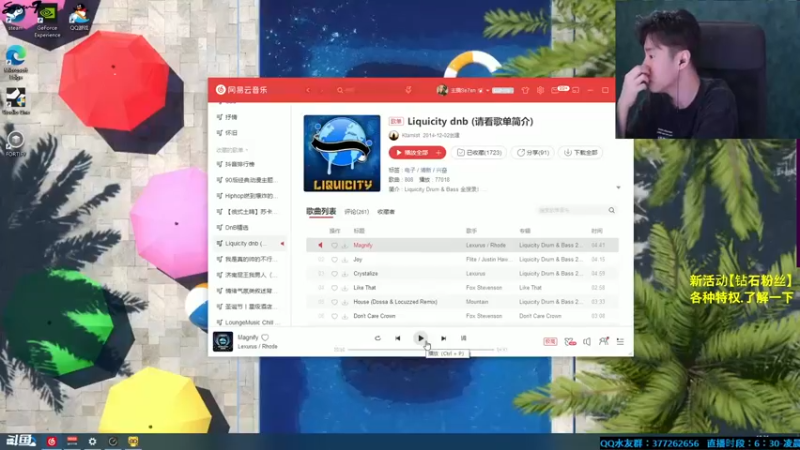Expand the username dropdown arrow

488,90
